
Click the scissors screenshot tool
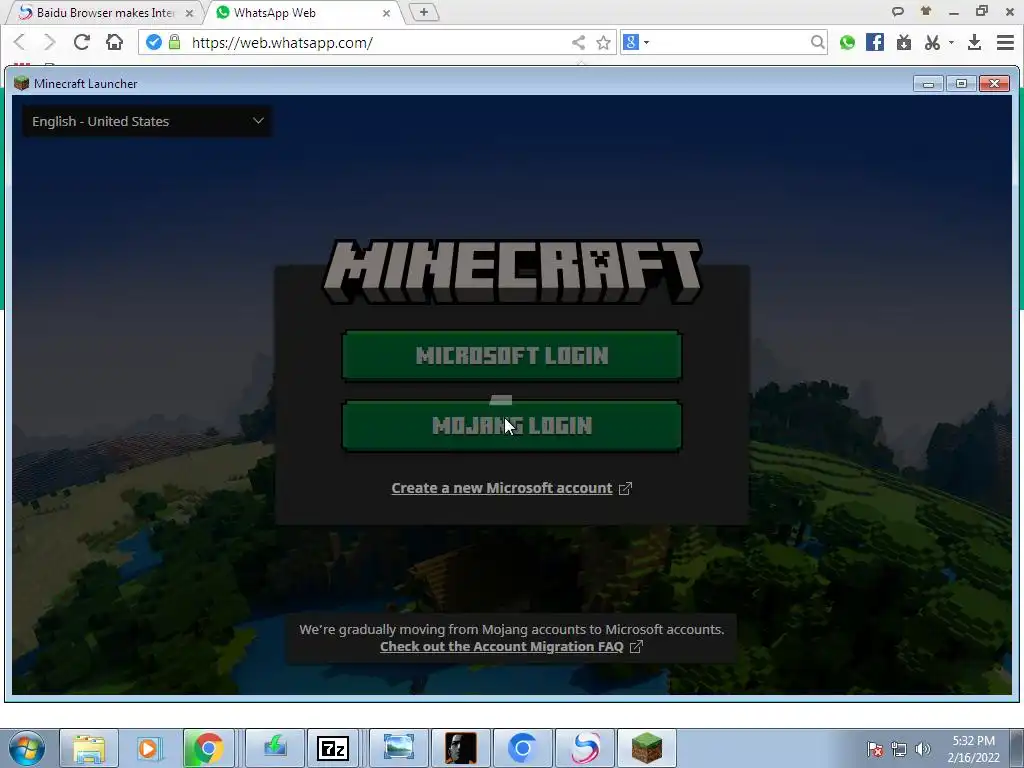click(933, 42)
